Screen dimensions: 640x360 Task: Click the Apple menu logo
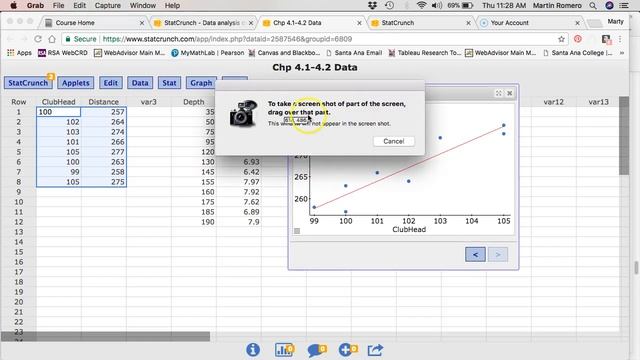[13, 5]
